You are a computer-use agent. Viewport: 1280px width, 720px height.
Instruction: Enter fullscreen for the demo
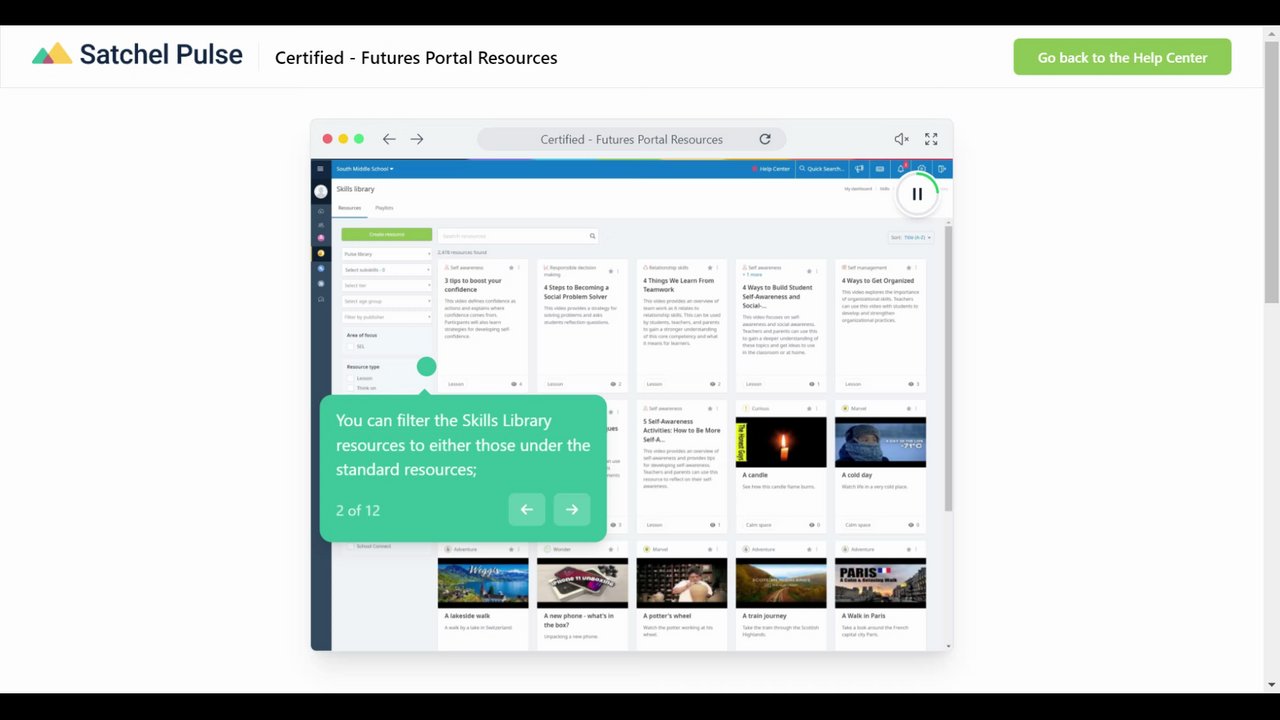click(x=931, y=139)
